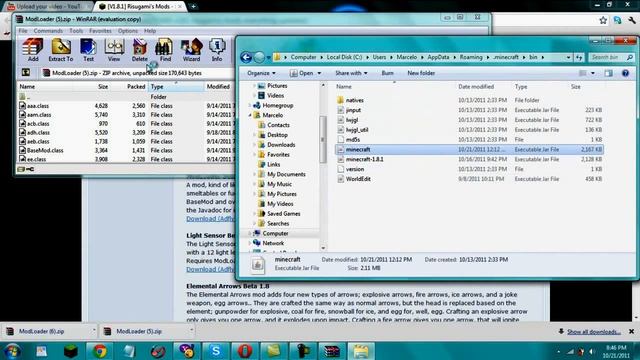Open the change view dropdown arrow

click(x=593, y=73)
